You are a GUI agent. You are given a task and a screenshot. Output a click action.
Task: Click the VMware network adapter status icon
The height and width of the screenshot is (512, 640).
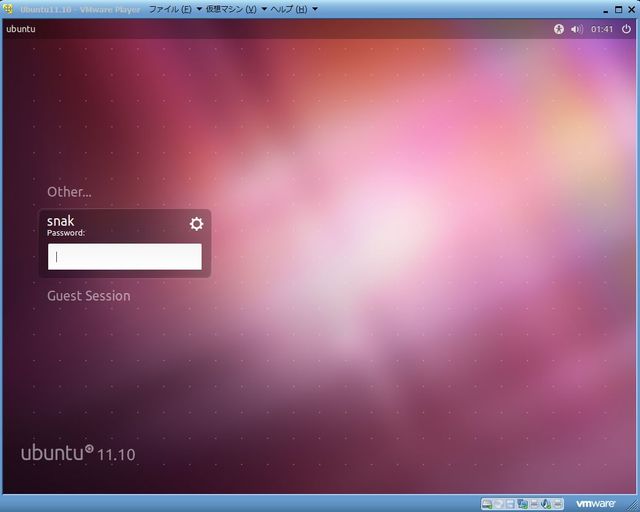tap(523, 504)
